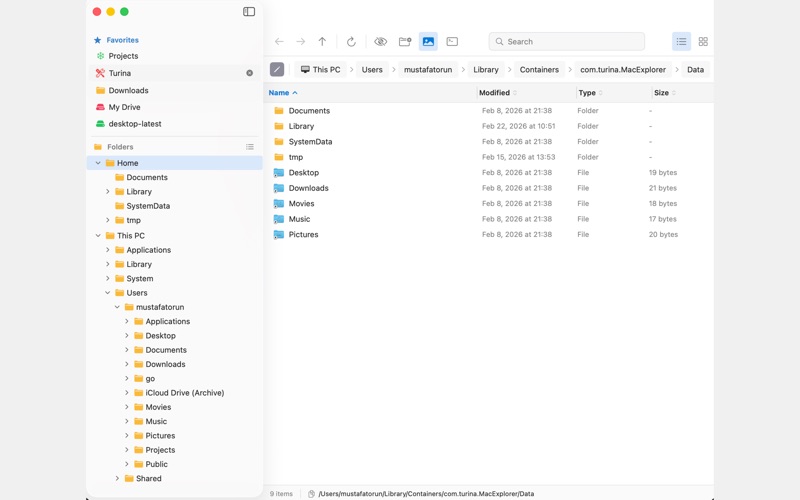The width and height of the screenshot is (800, 500).
Task: Select Desktop alias file in list
Action: [x=488, y=172]
